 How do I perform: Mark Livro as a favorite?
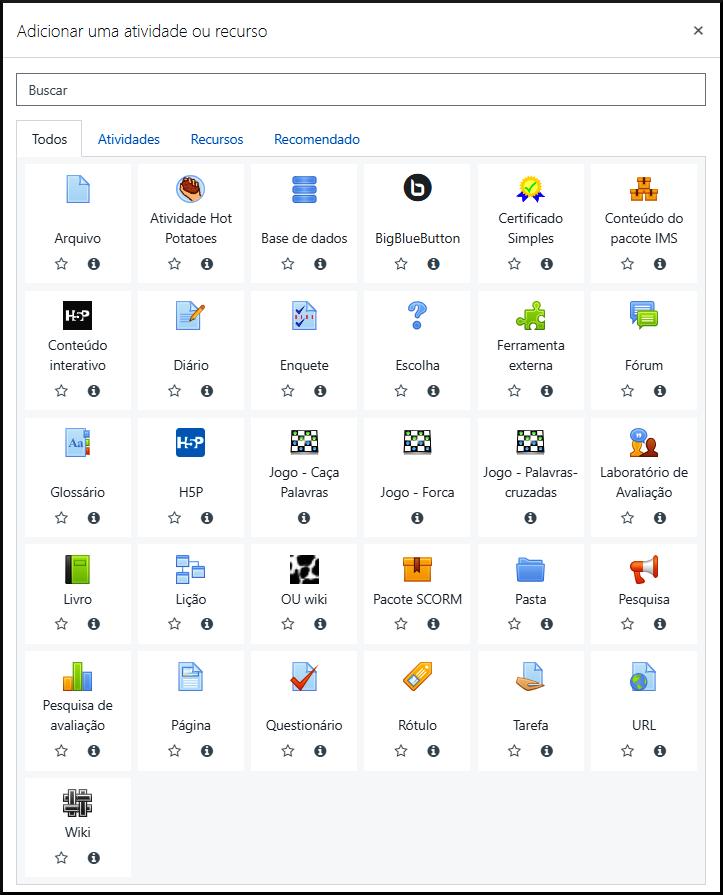tap(62, 624)
